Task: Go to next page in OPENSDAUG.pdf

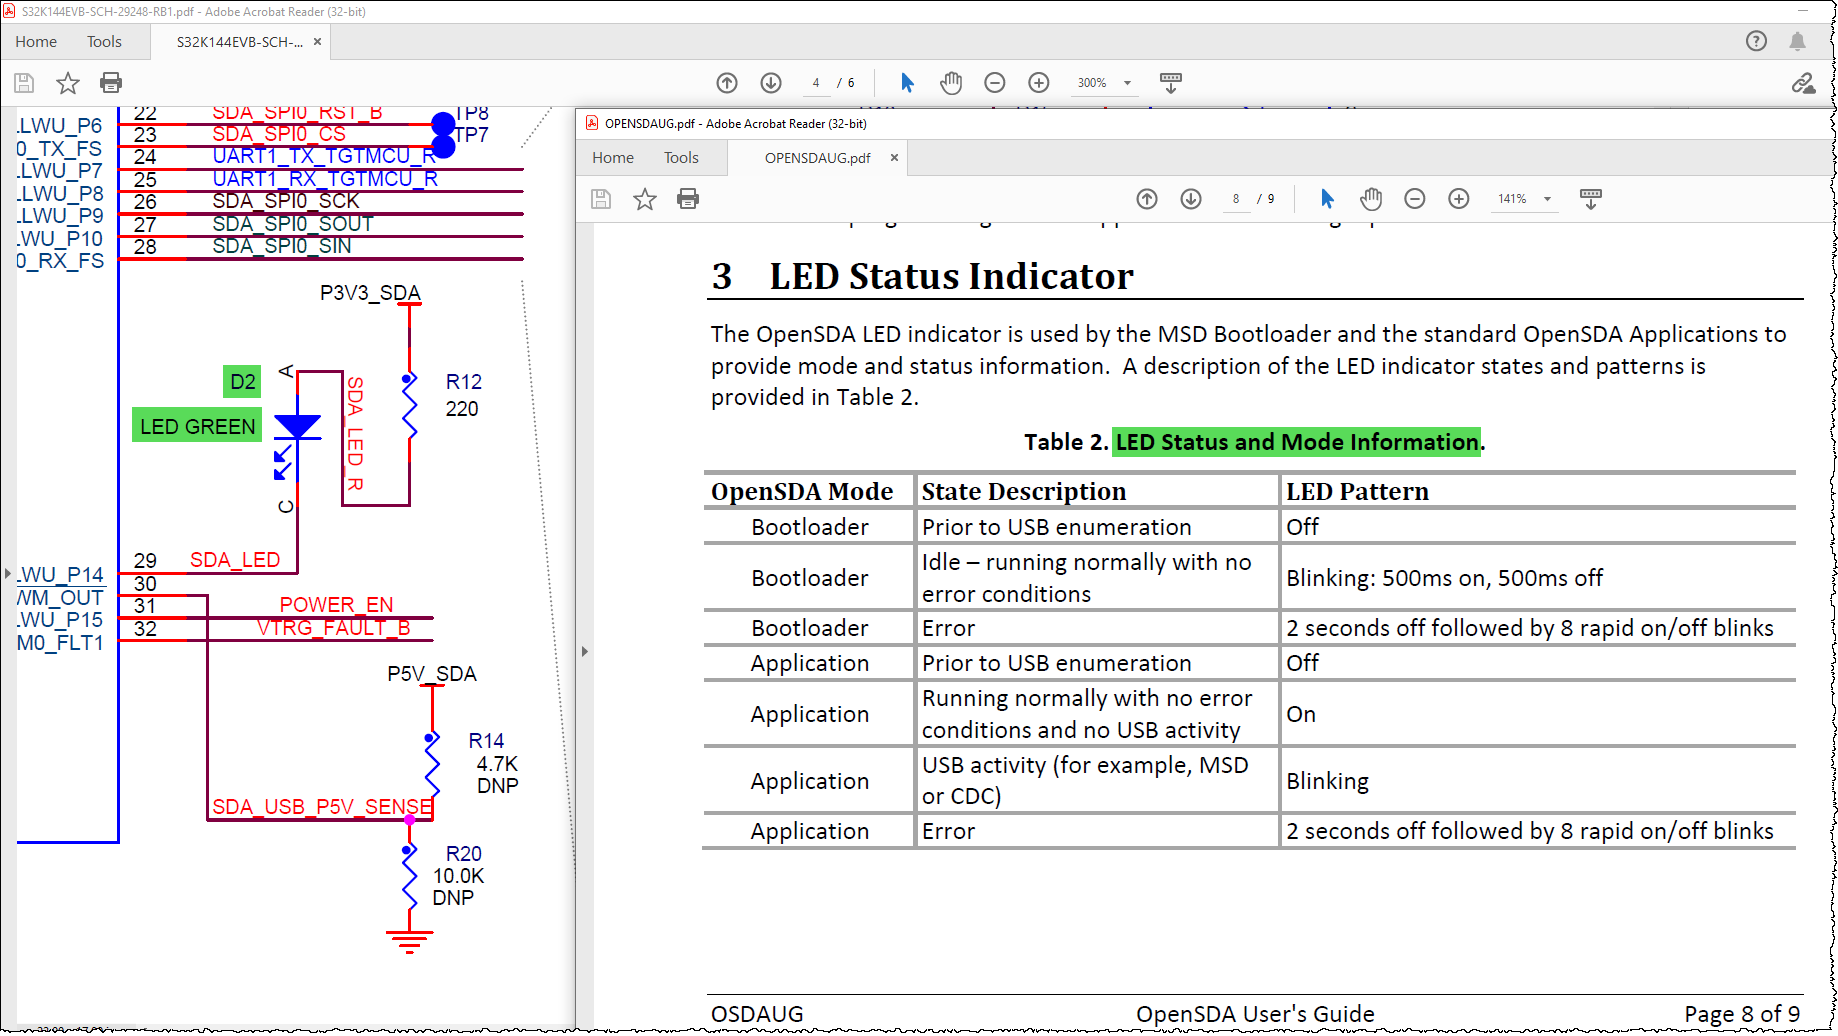Action: [x=1191, y=199]
